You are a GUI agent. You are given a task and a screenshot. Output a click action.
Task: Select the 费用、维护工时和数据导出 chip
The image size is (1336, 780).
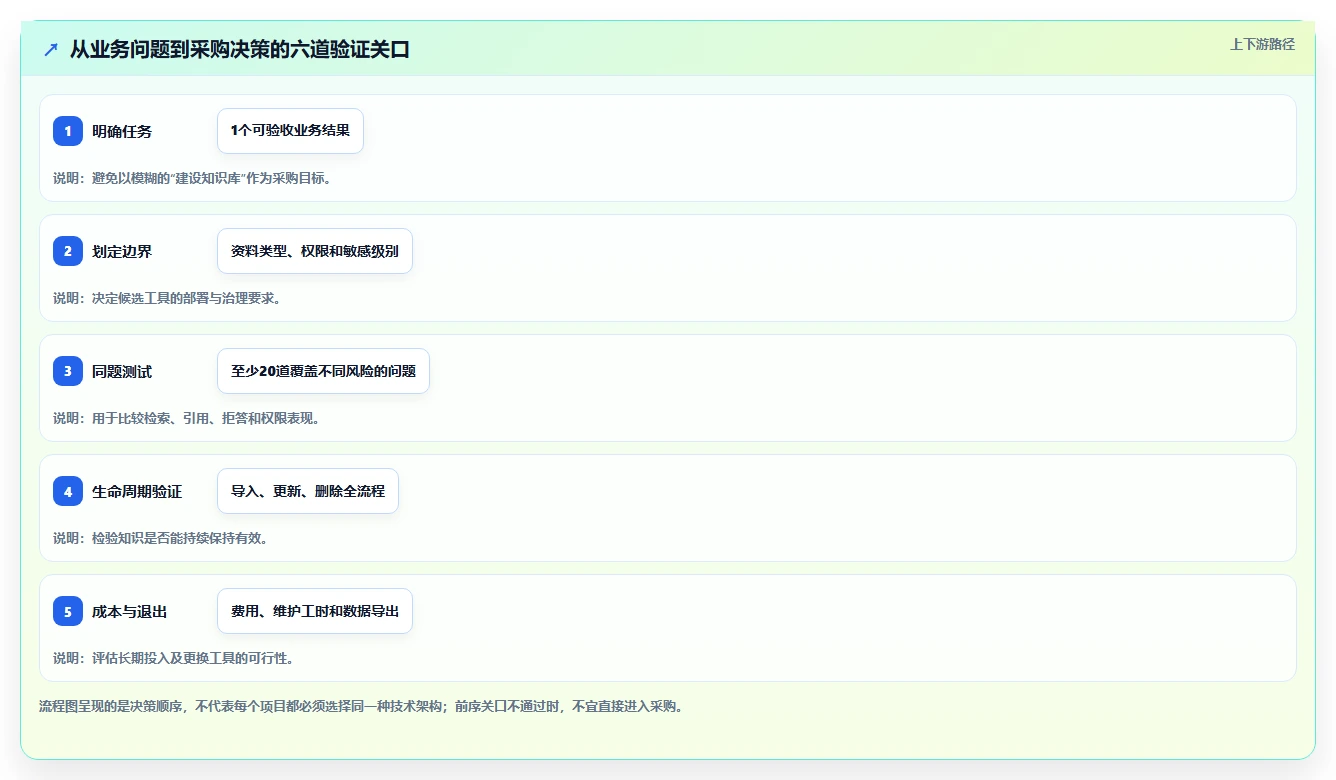[x=315, y=611]
